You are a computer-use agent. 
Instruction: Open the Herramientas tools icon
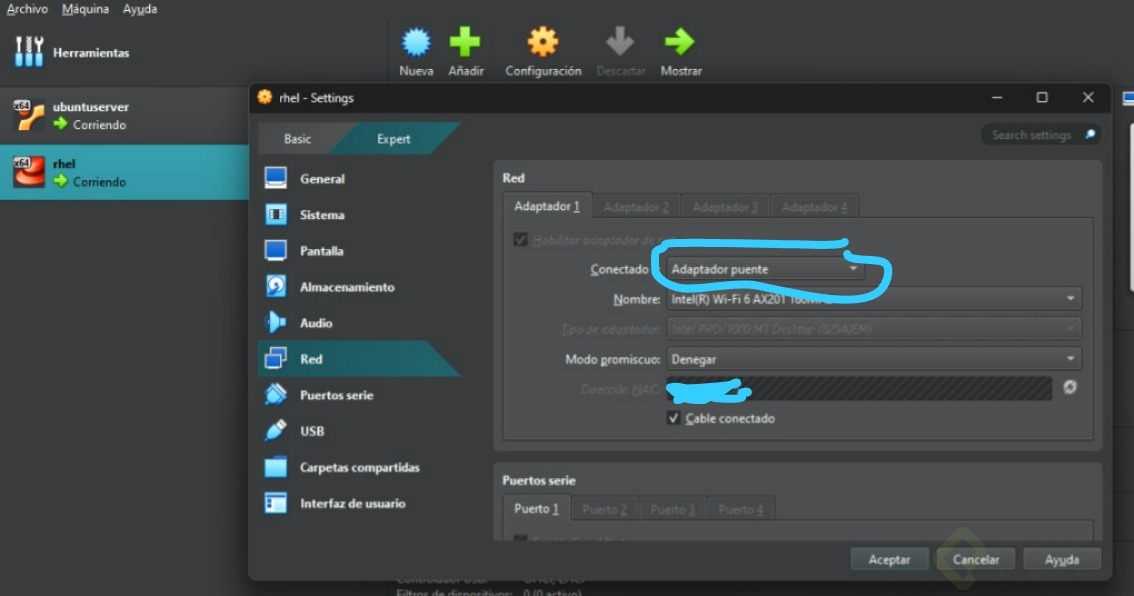[x=29, y=51]
